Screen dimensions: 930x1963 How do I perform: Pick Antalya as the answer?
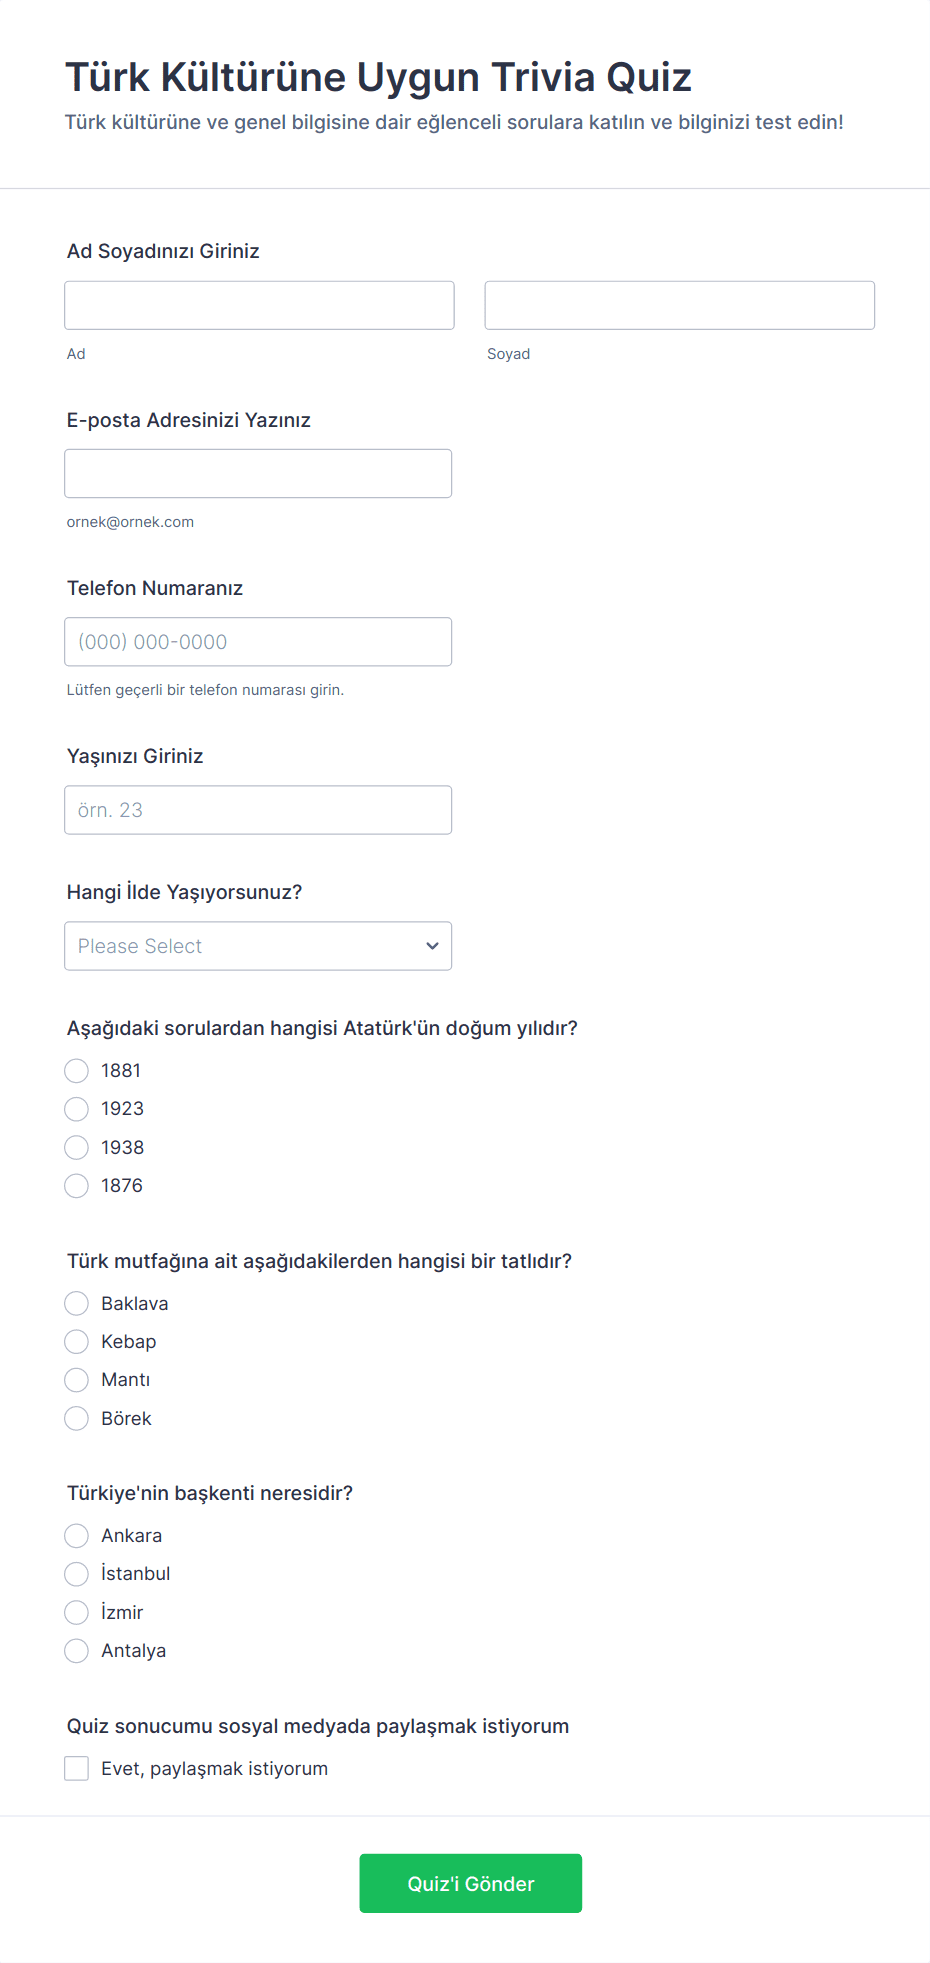coord(77,1650)
